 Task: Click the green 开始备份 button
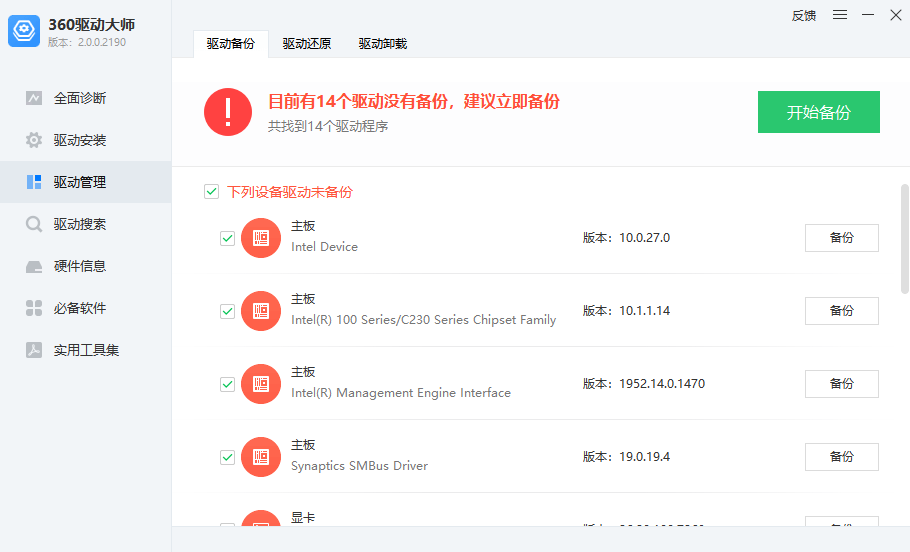818,112
